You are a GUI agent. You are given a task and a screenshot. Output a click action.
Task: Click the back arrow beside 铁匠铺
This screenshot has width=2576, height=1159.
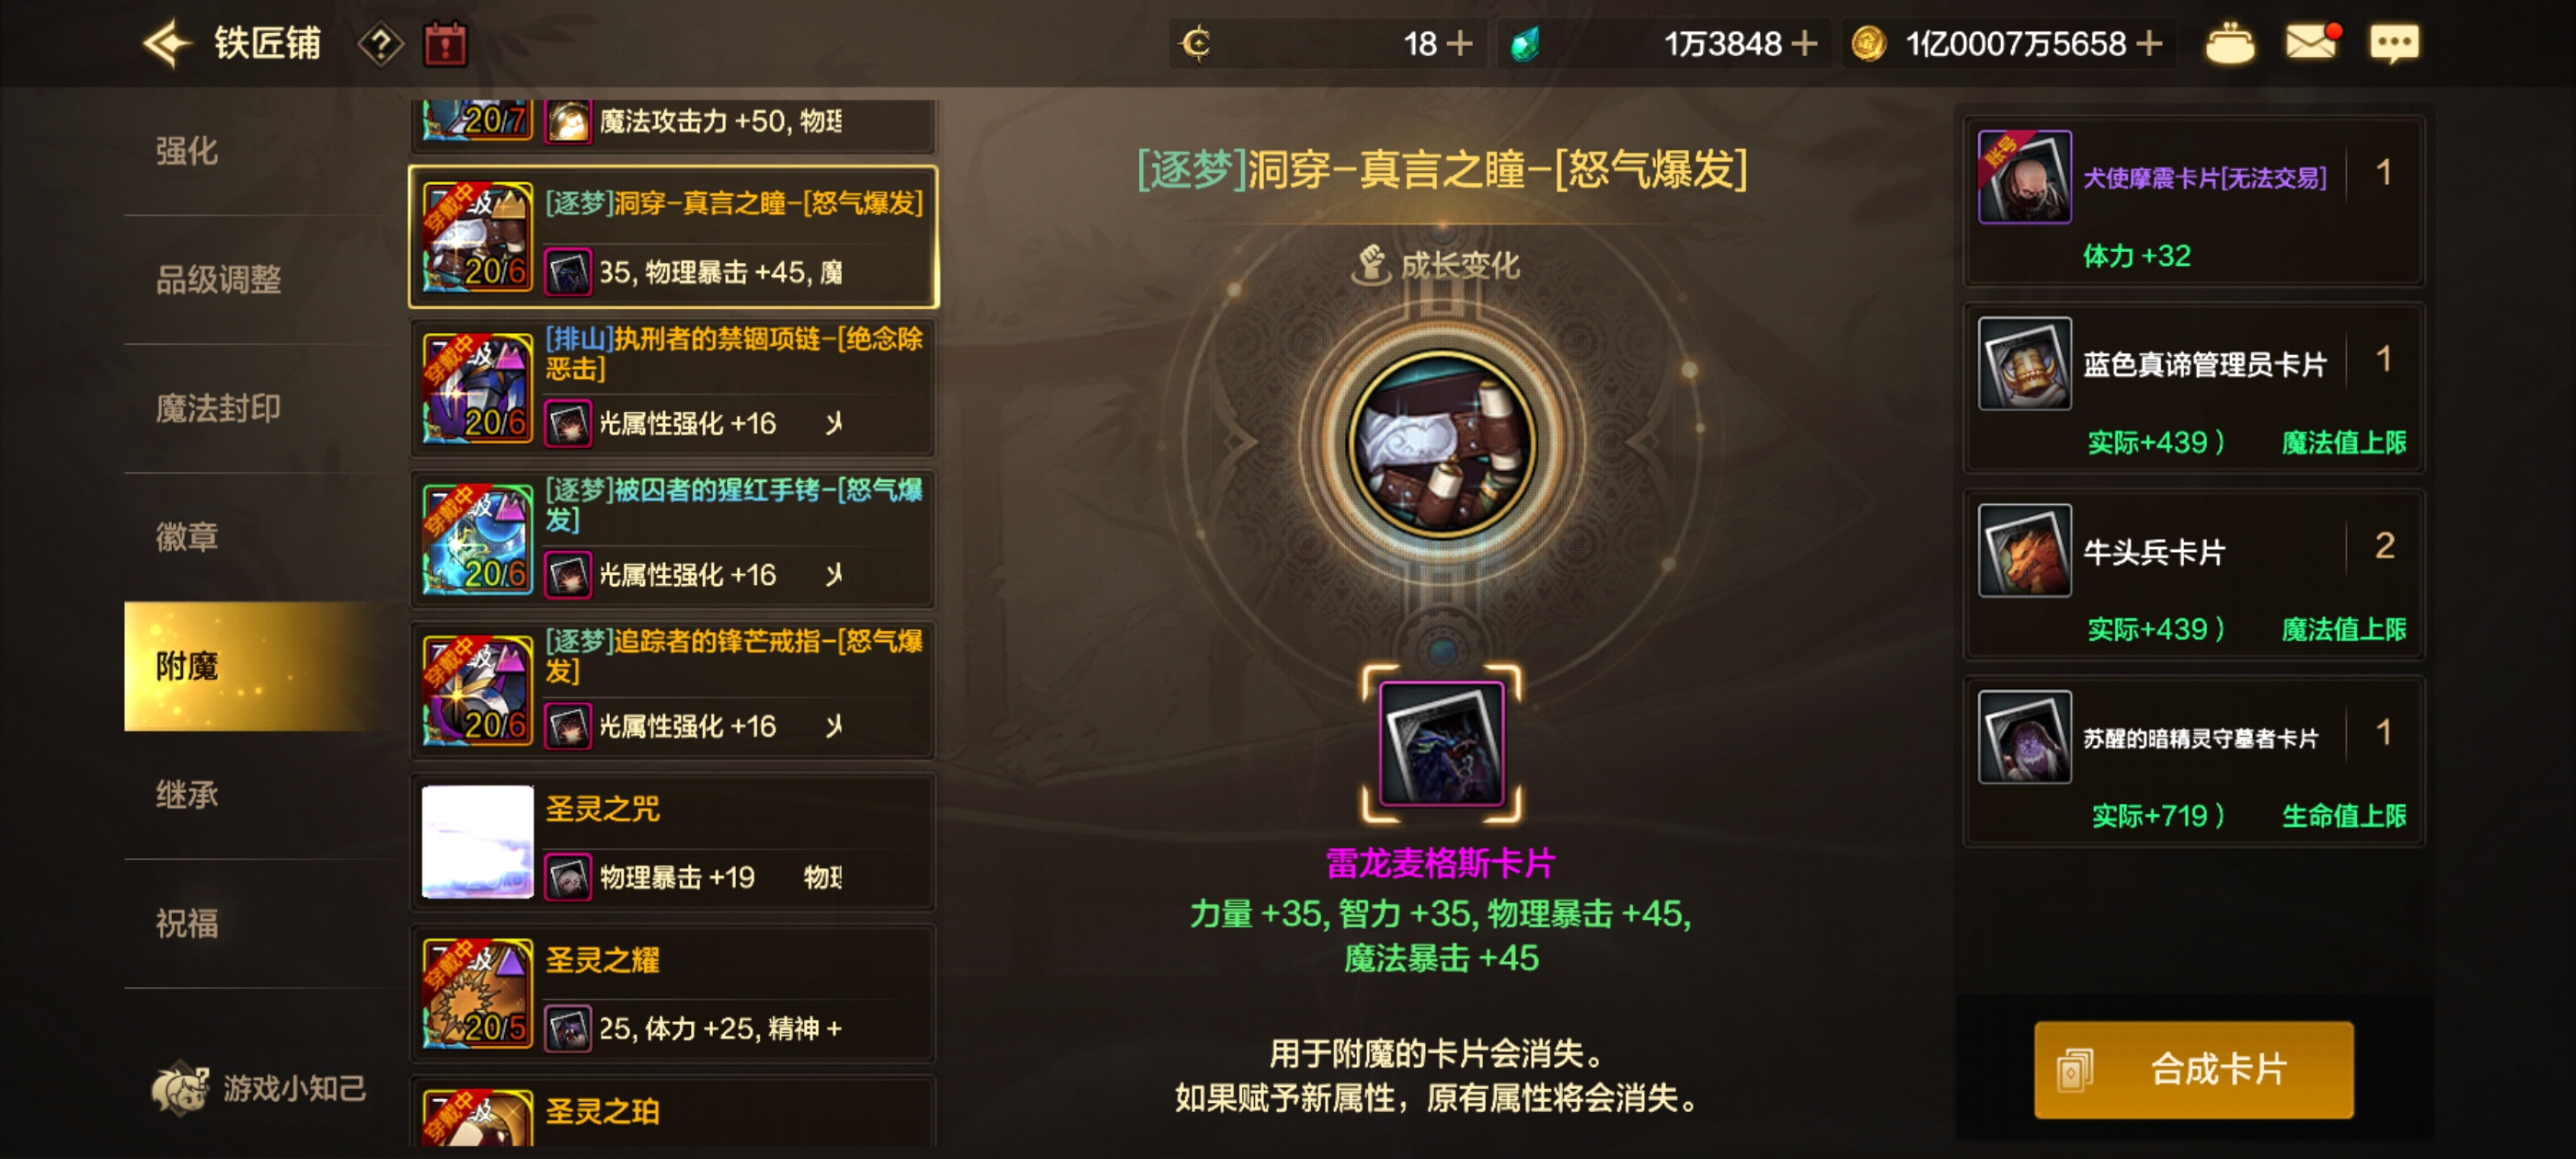(166, 43)
